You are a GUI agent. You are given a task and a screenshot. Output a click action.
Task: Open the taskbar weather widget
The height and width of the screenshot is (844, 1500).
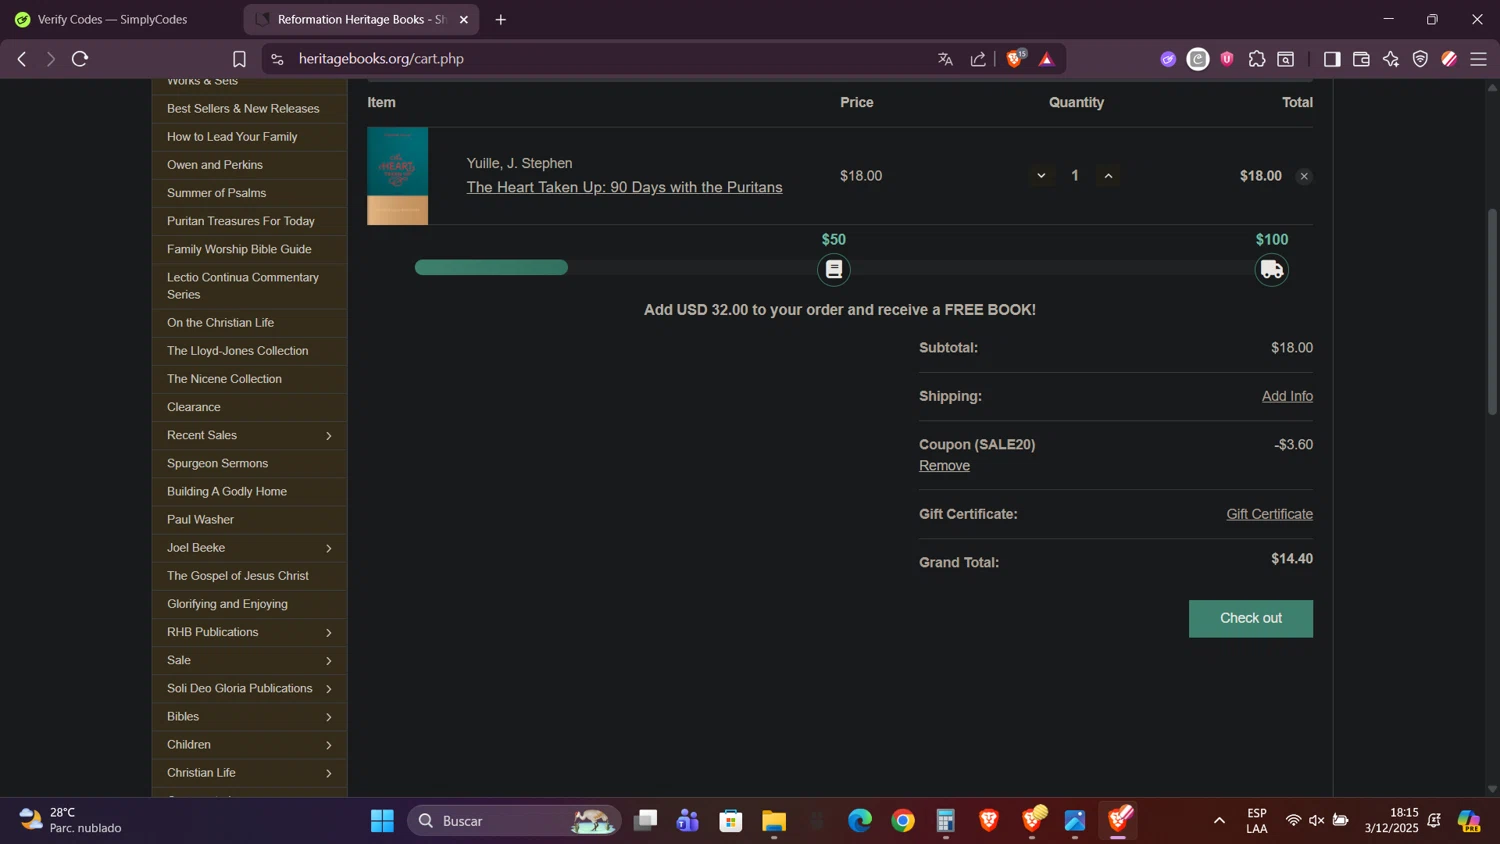[x=70, y=821]
